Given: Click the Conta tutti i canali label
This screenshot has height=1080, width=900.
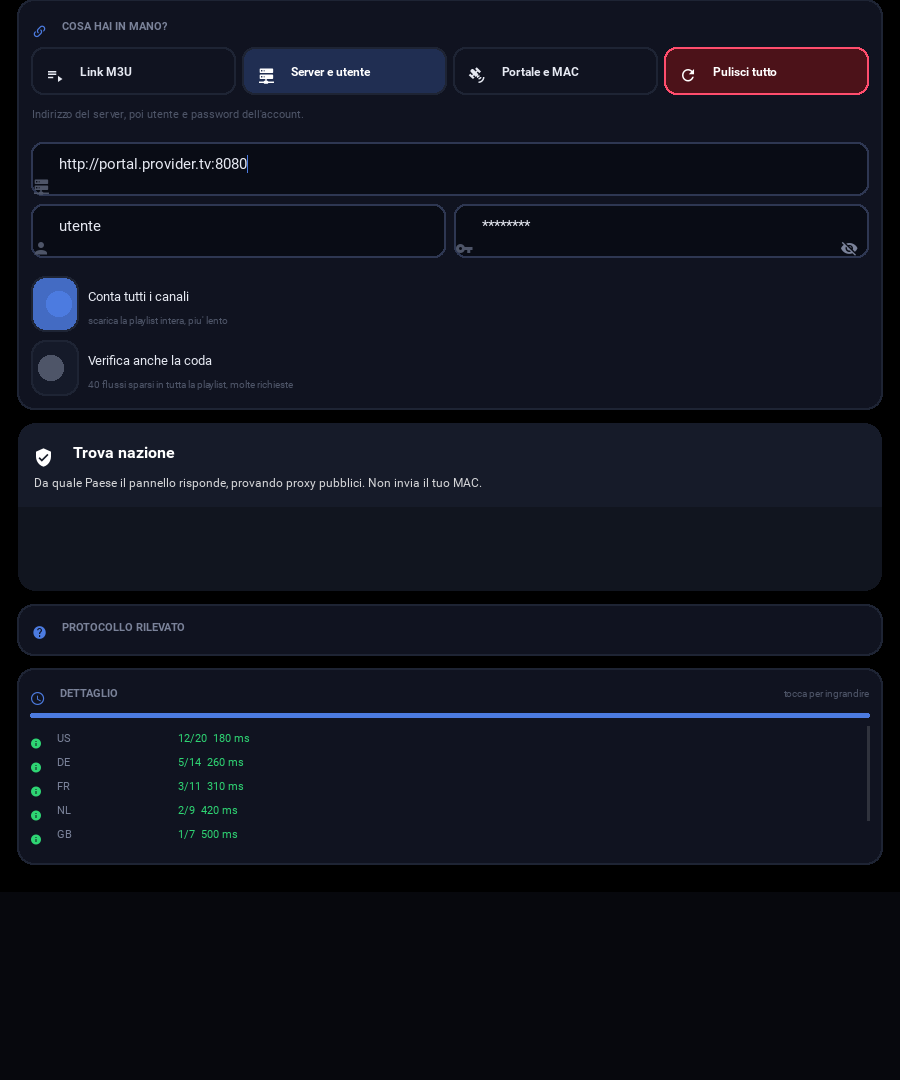Looking at the screenshot, I should [138, 297].
